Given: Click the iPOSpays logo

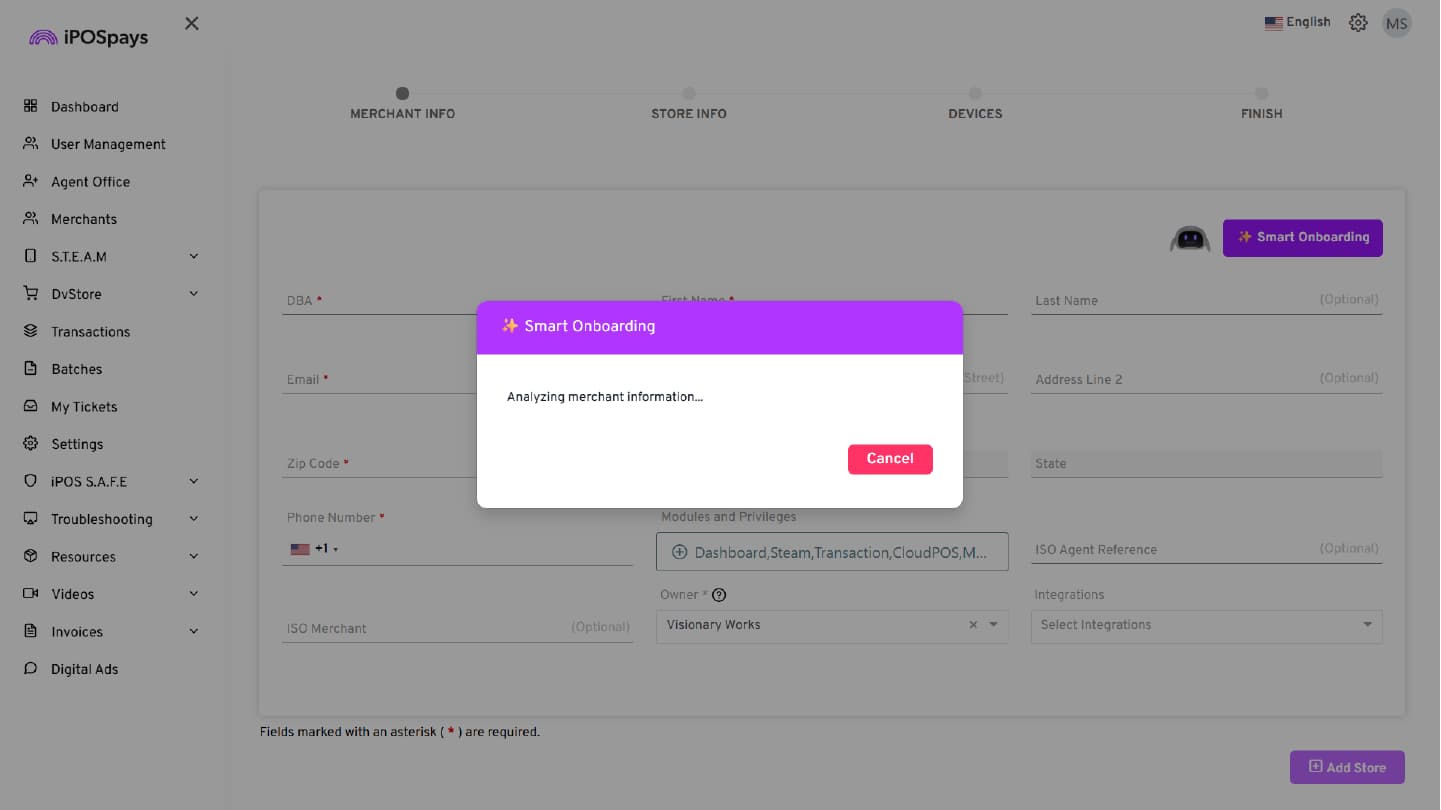Looking at the screenshot, I should tap(88, 38).
